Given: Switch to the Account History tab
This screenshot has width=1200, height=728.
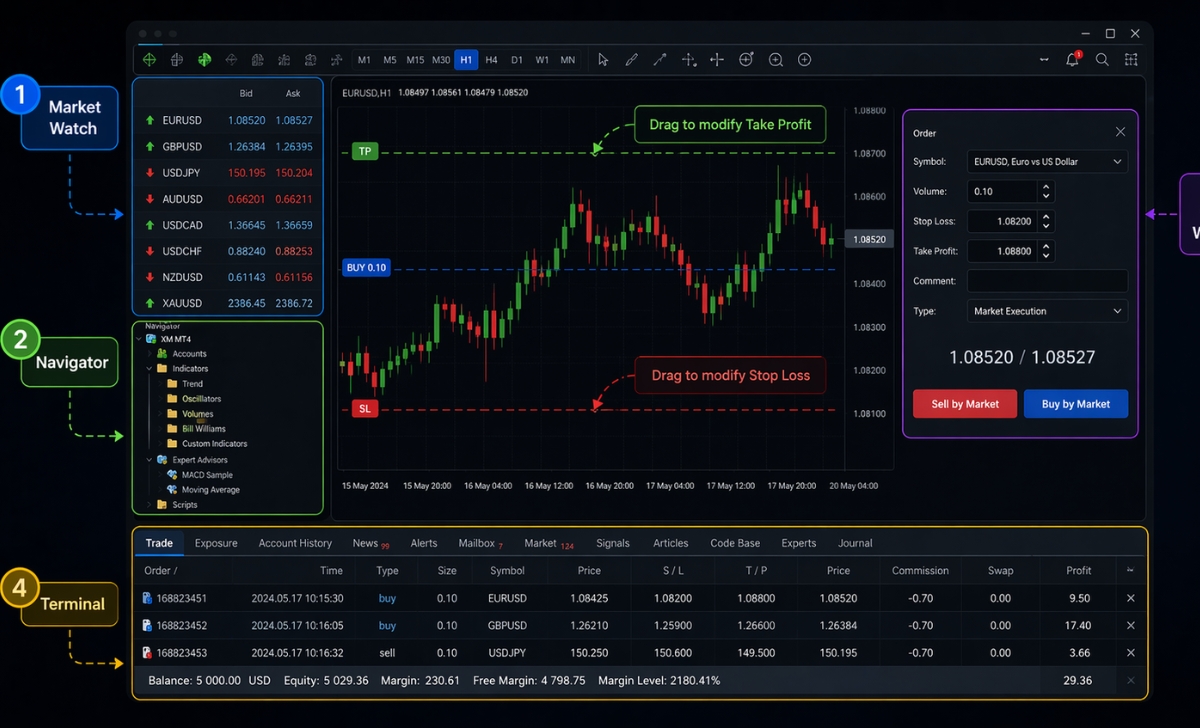Looking at the screenshot, I should click(x=295, y=543).
